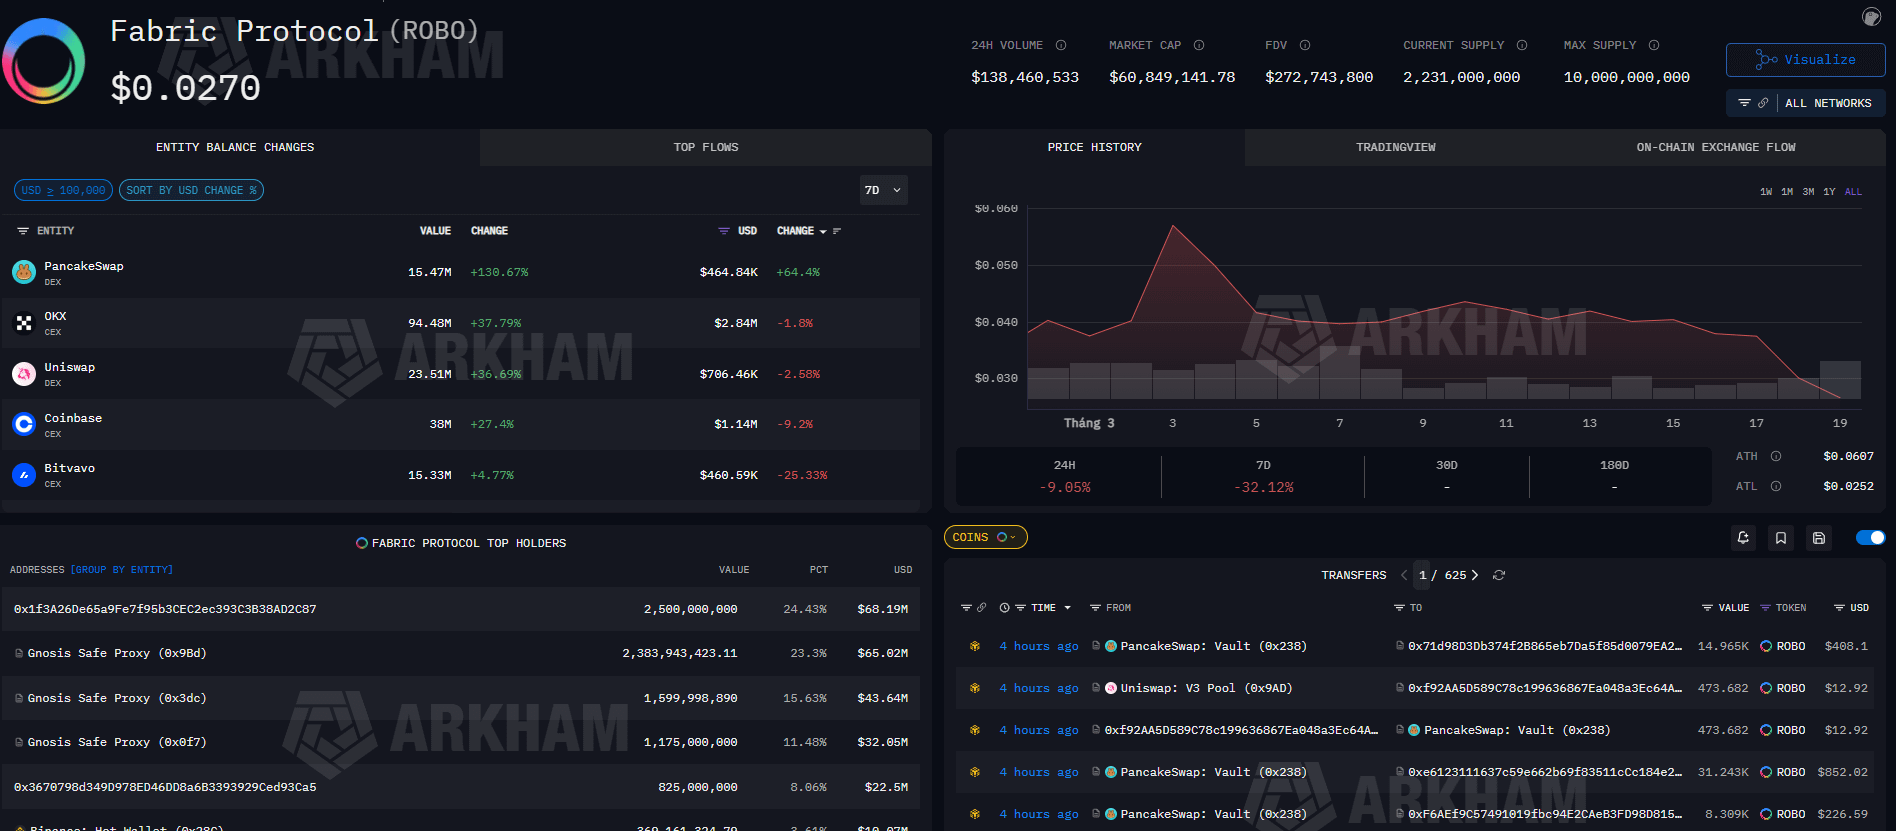Viewport: 1896px width, 831px height.
Task: Click the info icon next to ATH
Action: click(1776, 456)
